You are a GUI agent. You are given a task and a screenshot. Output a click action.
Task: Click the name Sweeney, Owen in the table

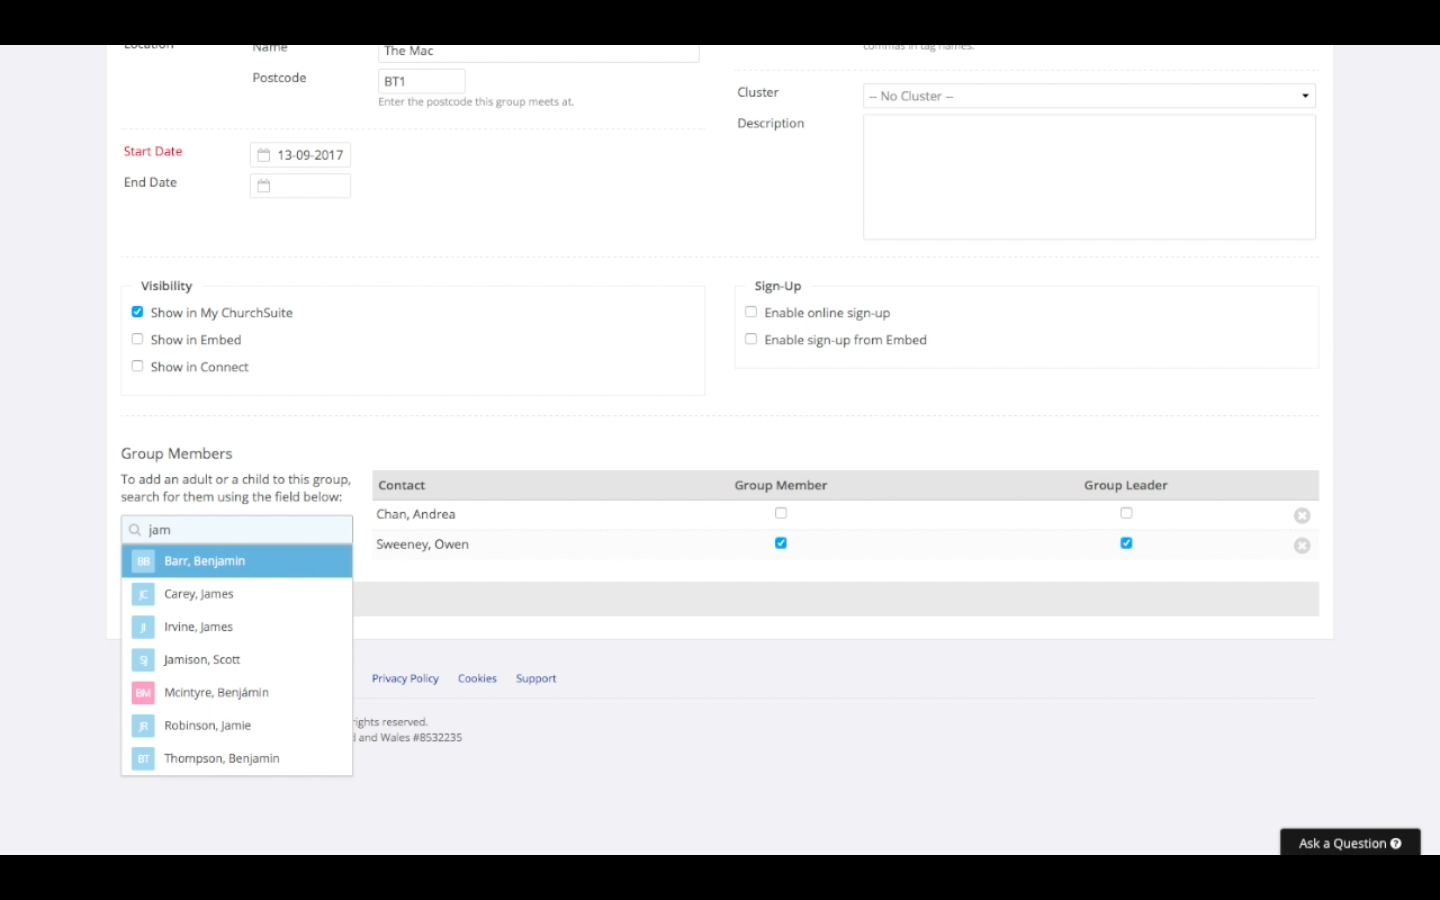tap(422, 545)
